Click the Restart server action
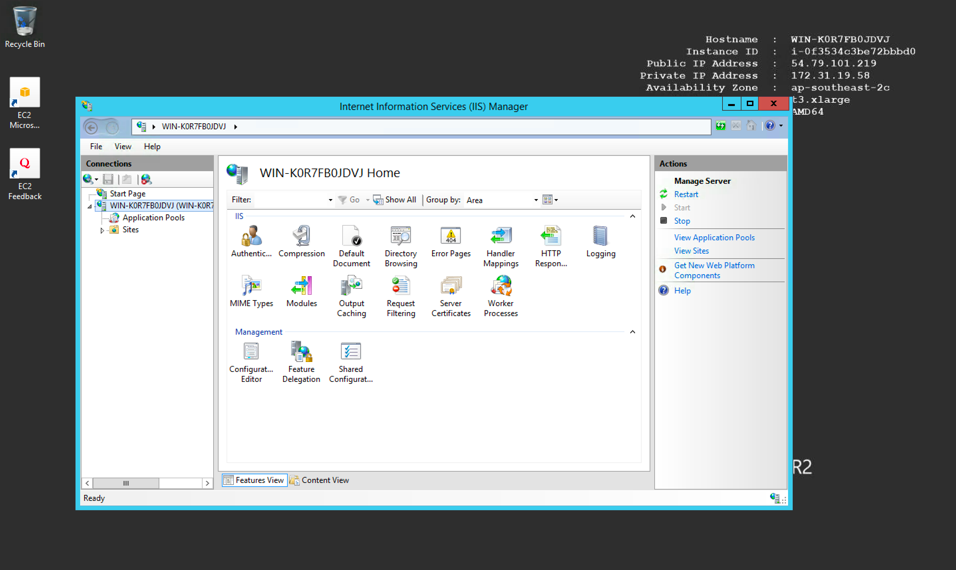 (686, 194)
